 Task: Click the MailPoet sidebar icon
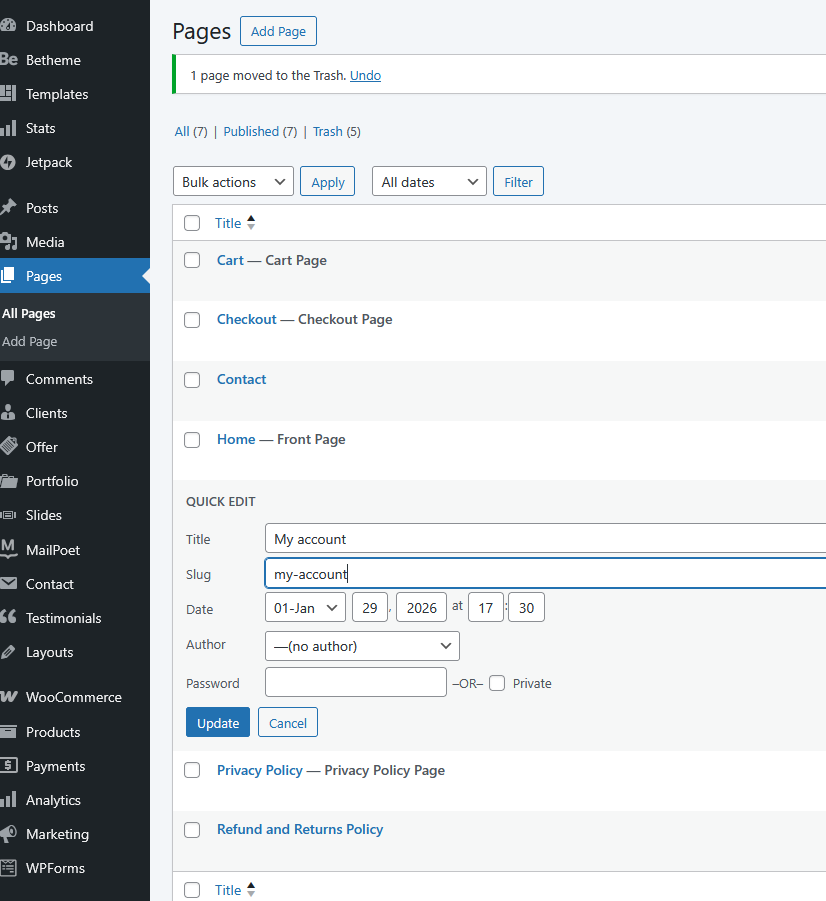point(8,550)
